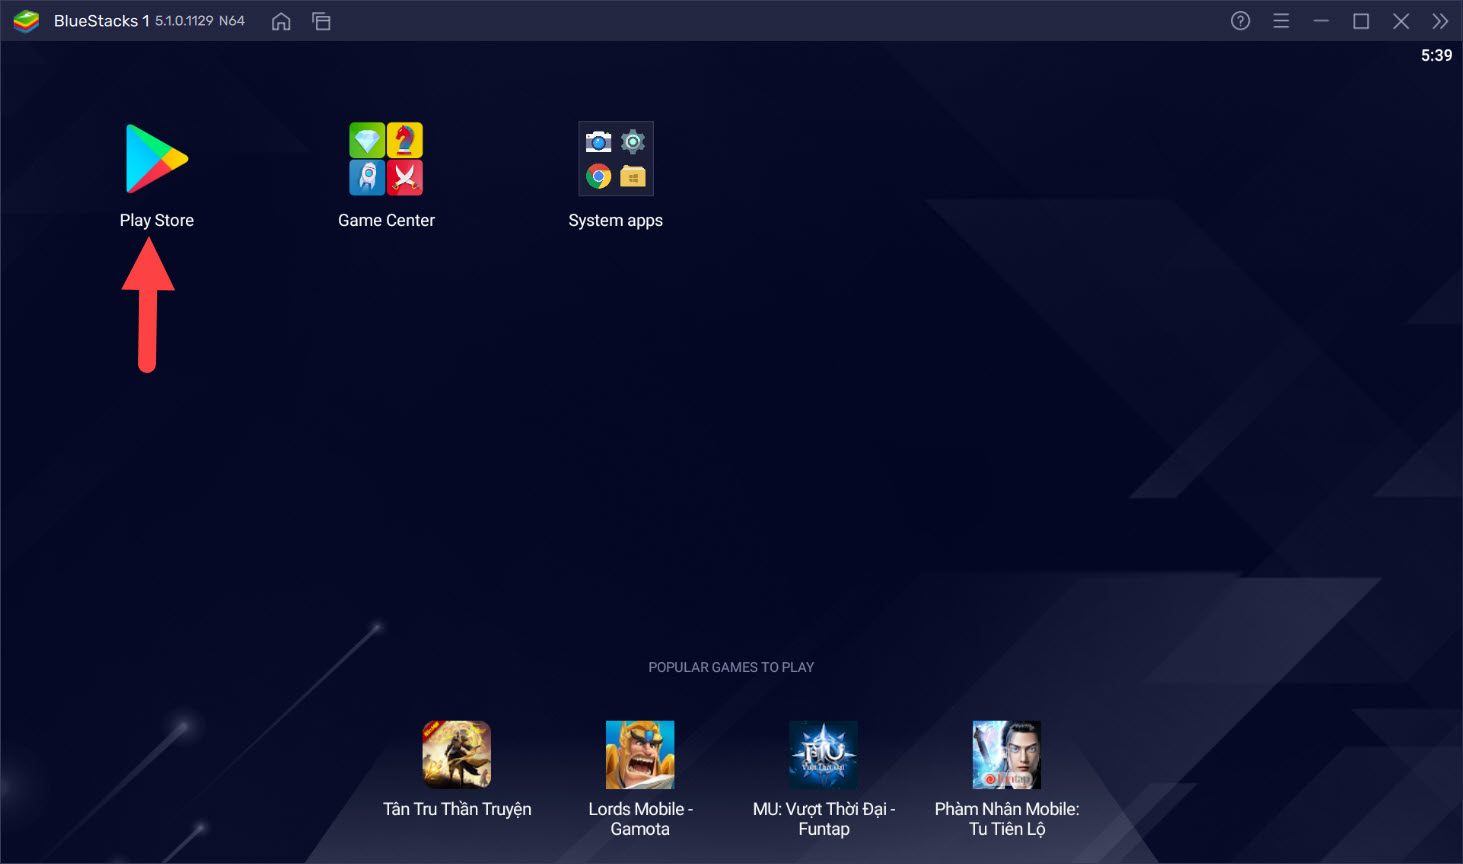Viewport: 1463px width, 864px height.
Task: Launch MU: Vượt Thời Đại - Funtap game
Action: coord(823,755)
